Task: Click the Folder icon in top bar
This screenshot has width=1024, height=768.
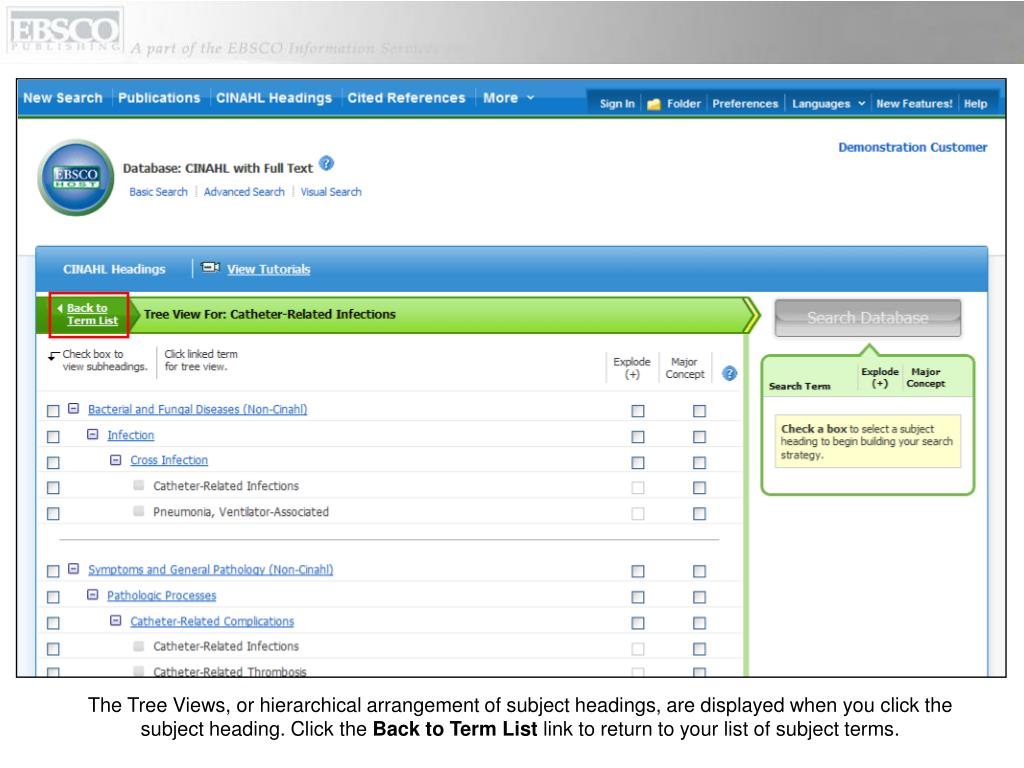Action: pyautogui.click(x=654, y=104)
